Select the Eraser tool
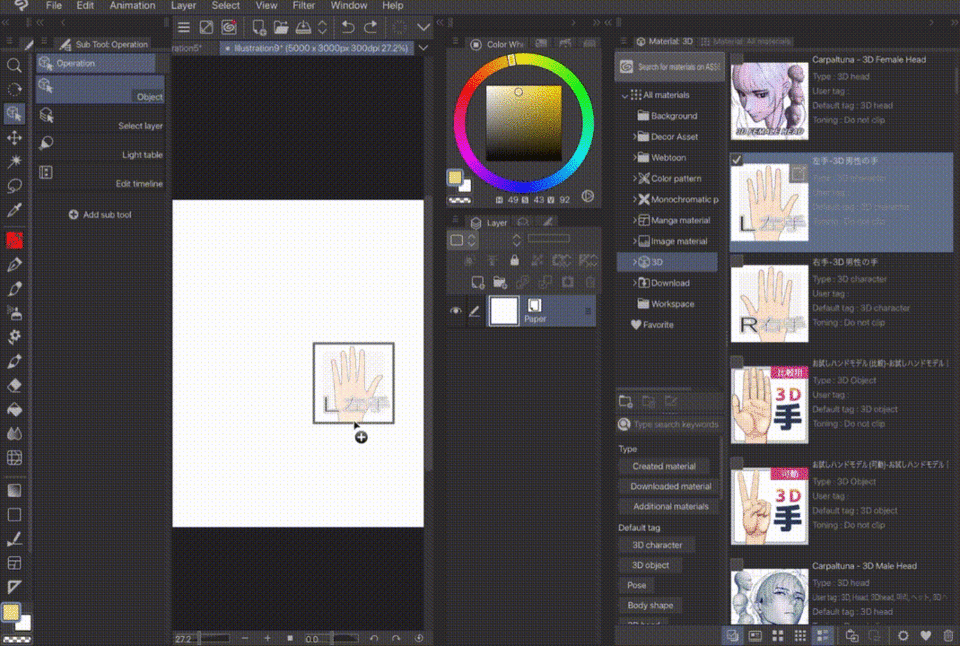Image resolution: width=960 pixels, height=646 pixels. click(14, 385)
